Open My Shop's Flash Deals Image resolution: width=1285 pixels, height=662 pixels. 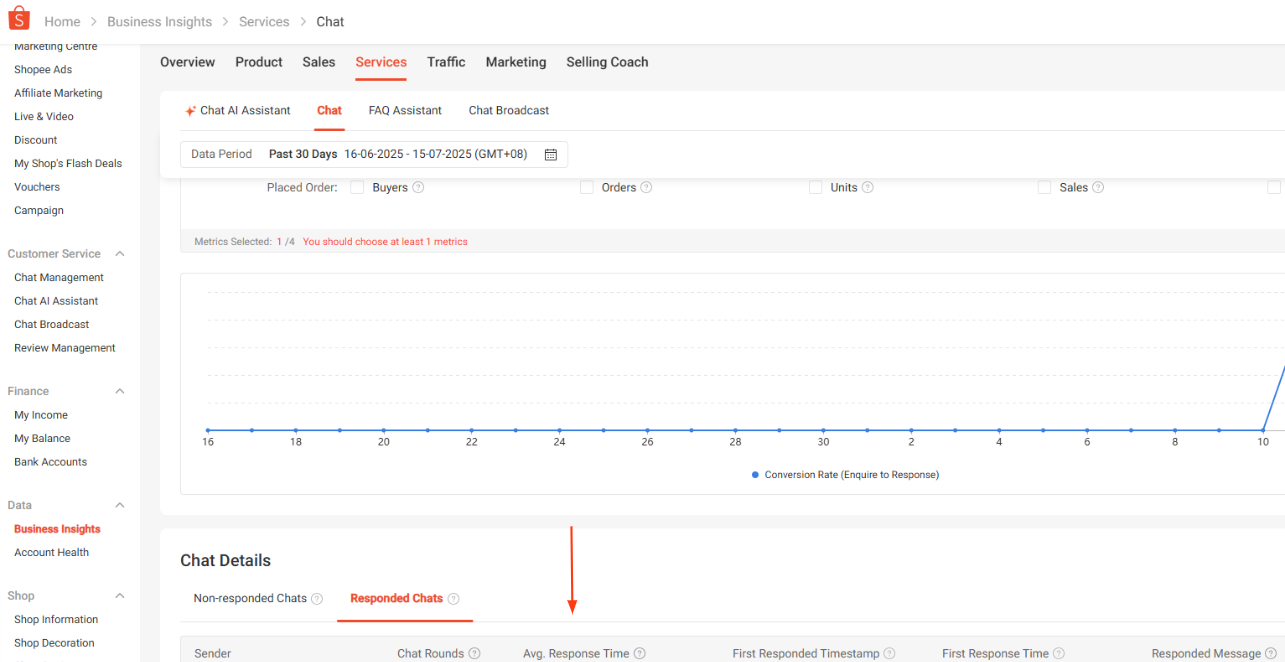pos(68,164)
